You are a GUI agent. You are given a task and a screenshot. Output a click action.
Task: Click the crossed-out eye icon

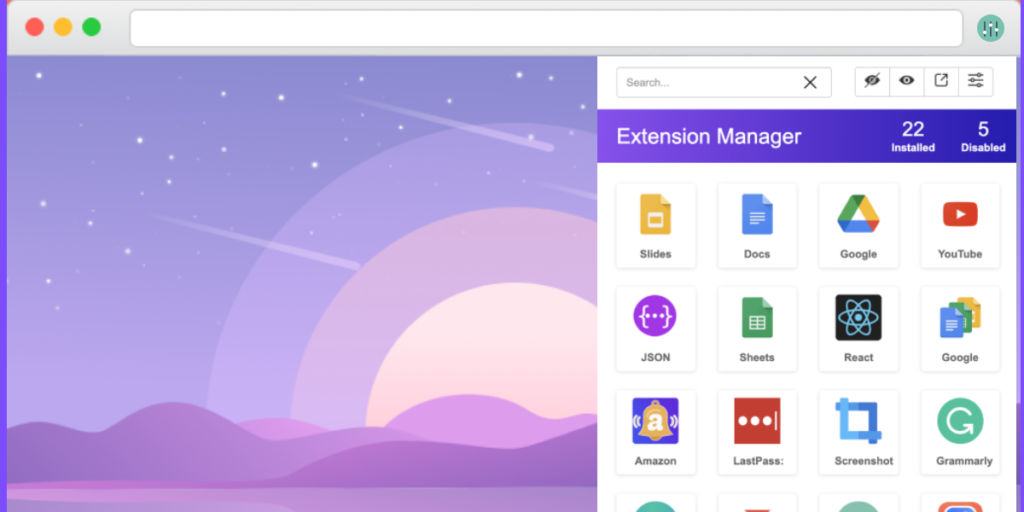click(x=872, y=81)
